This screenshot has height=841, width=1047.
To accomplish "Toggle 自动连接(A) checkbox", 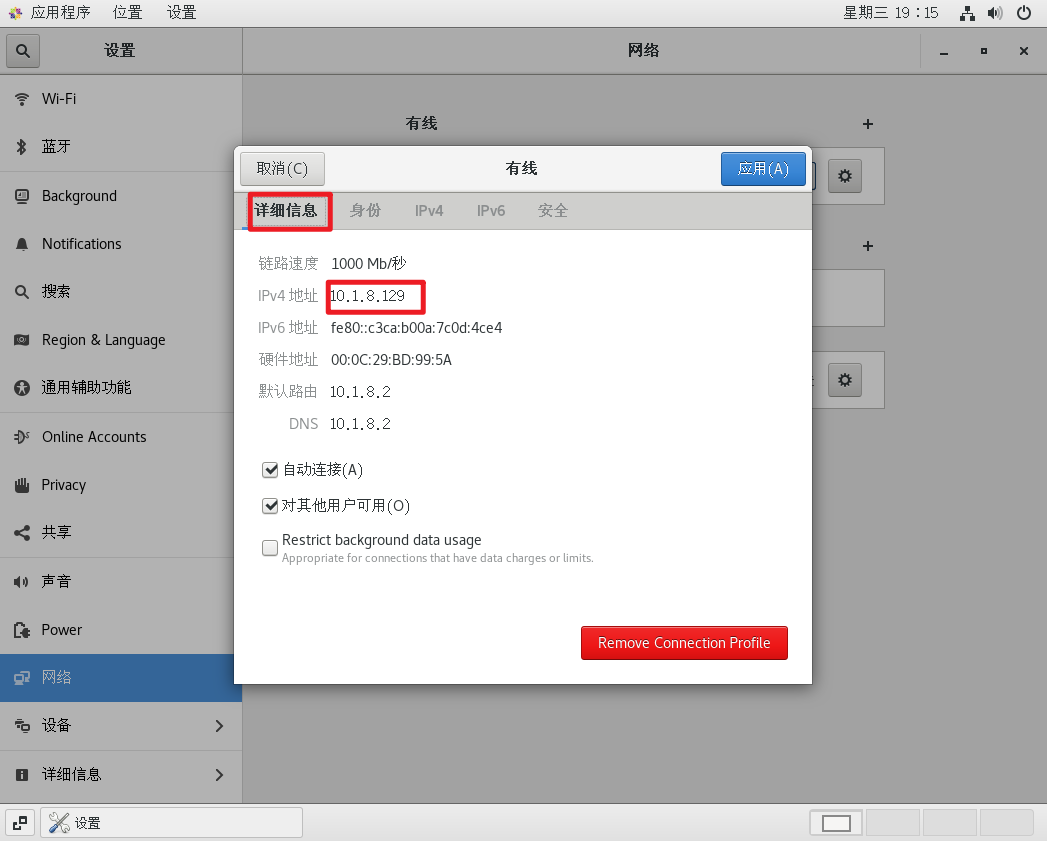I will [x=270, y=470].
